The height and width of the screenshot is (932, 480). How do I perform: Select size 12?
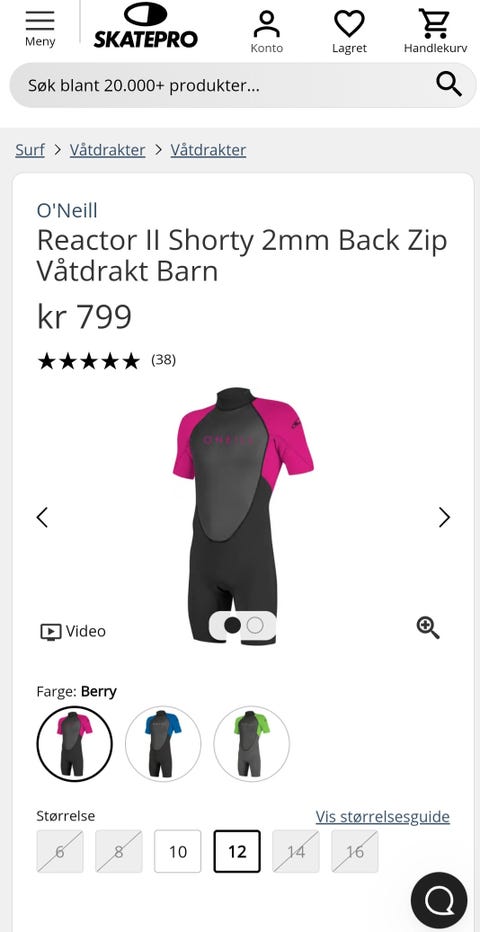click(x=237, y=852)
